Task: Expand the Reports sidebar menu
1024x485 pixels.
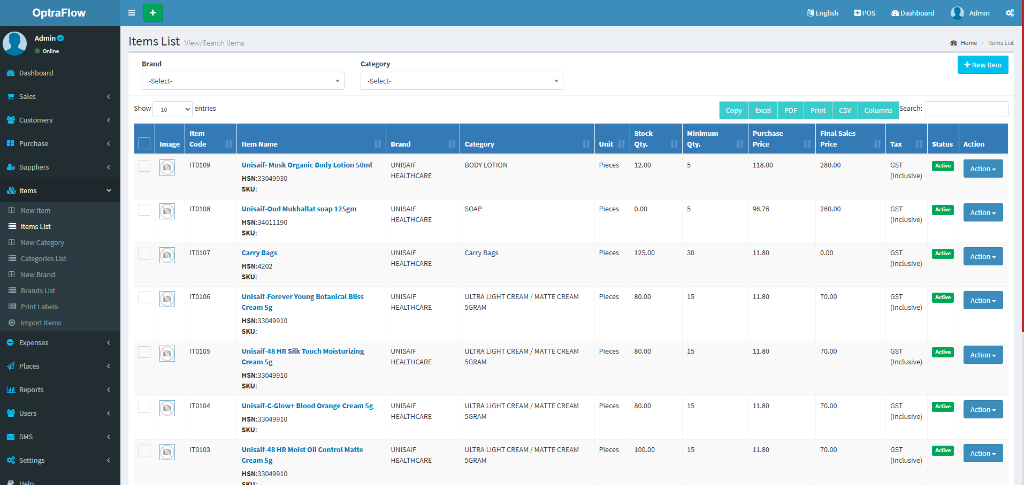Action: click(x=60, y=390)
